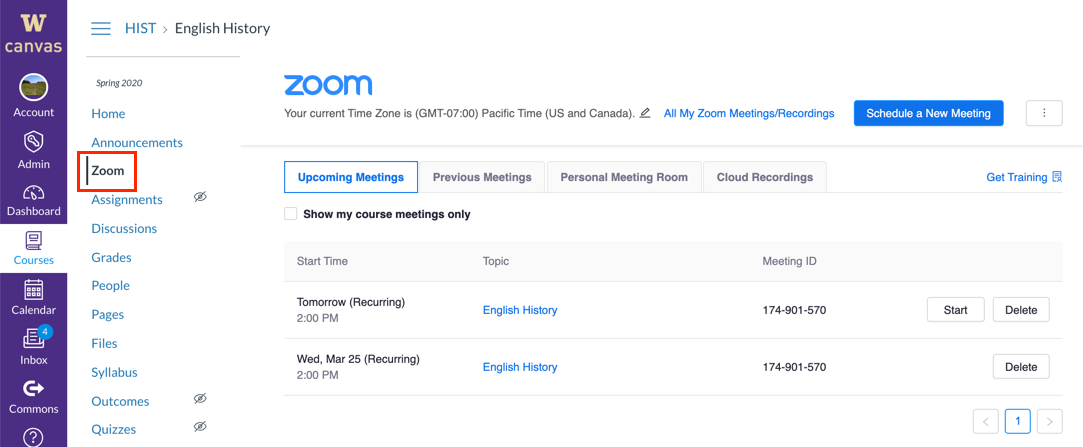Open the three-dot more options button
The height and width of the screenshot is (447, 1083).
[x=1044, y=113]
